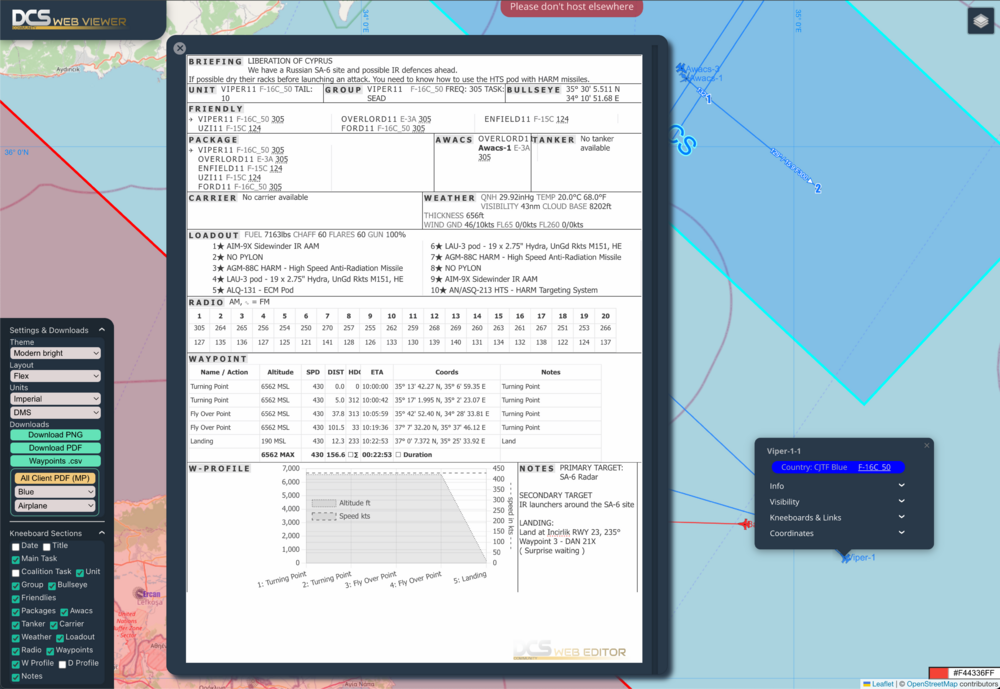1000x689 pixels.
Task: Open the F-16C_50 link in popup
Action: pyautogui.click(x=874, y=467)
